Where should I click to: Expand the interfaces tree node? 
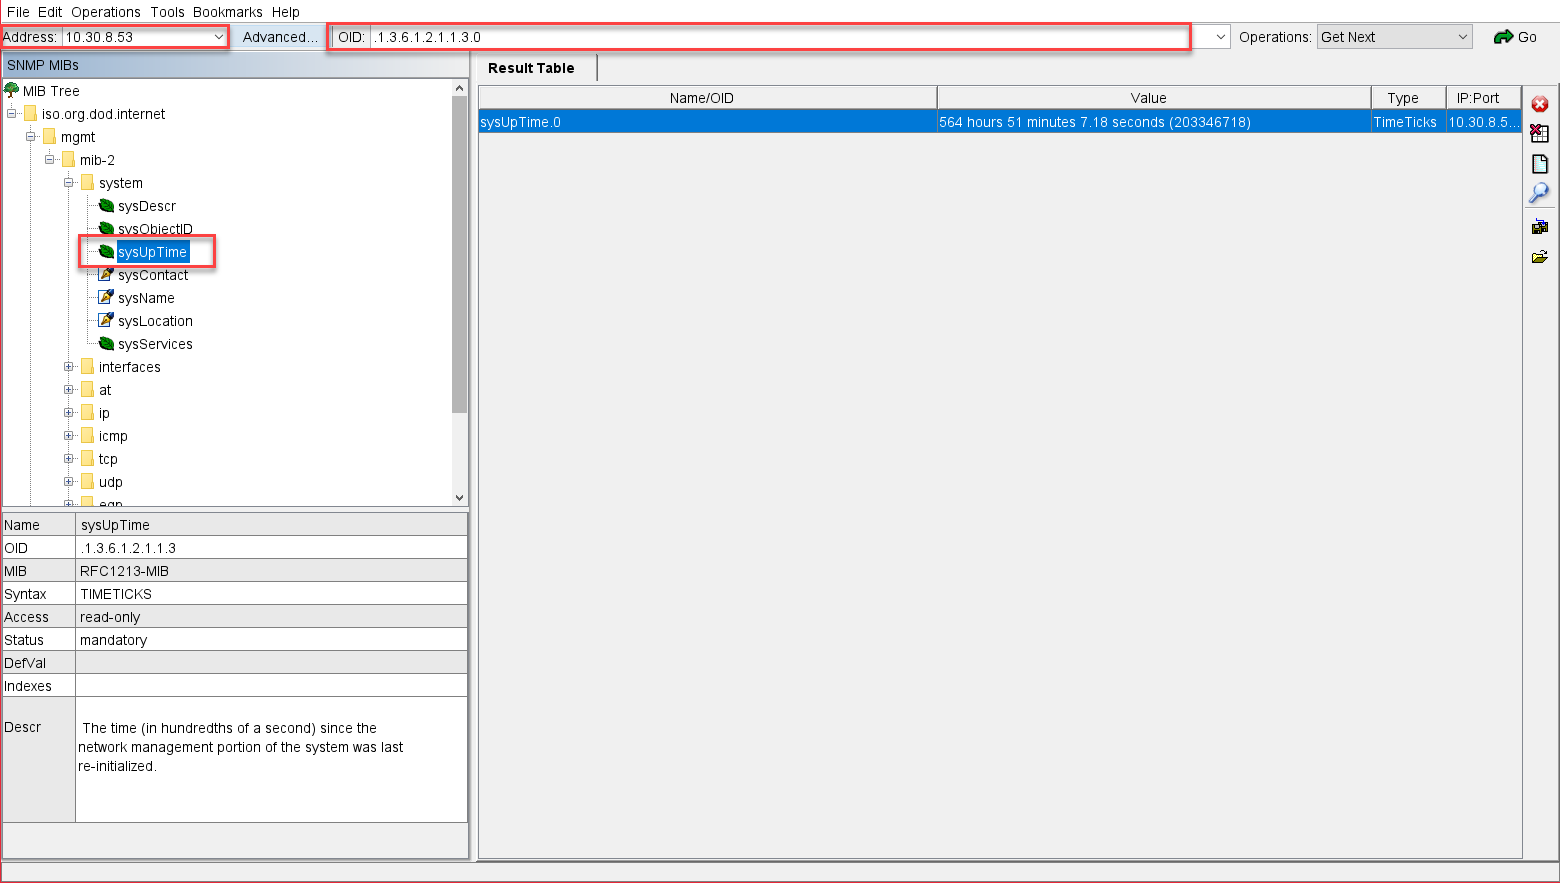point(68,366)
